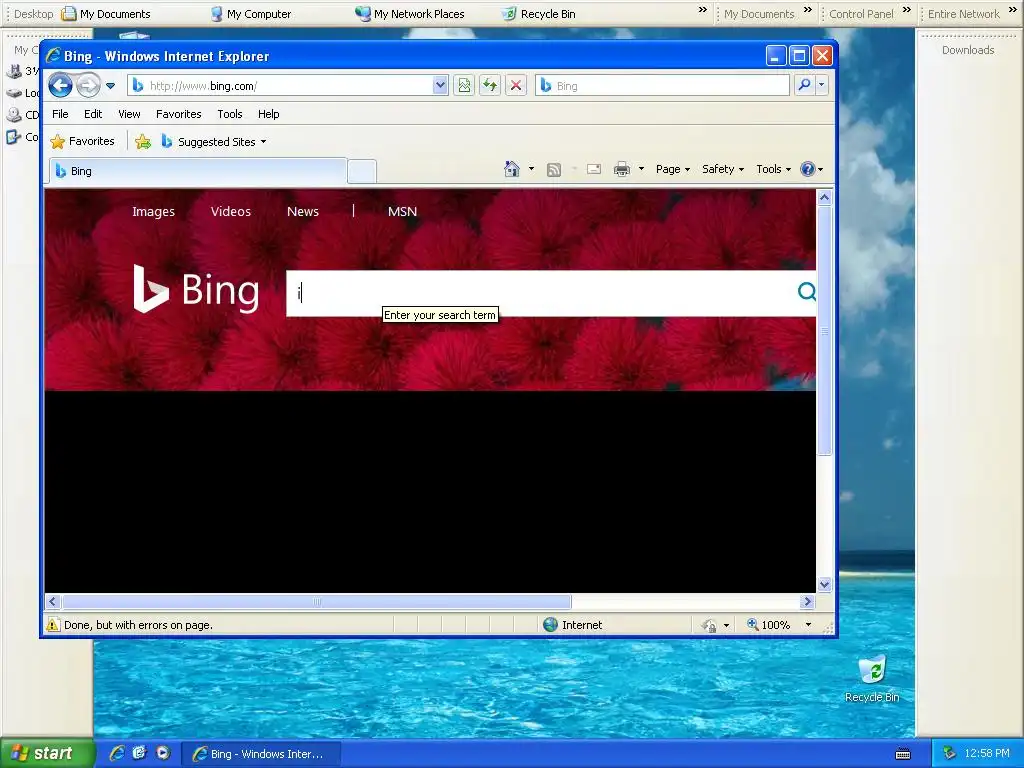
Task: Open the View menu
Action: coord(129,114)
